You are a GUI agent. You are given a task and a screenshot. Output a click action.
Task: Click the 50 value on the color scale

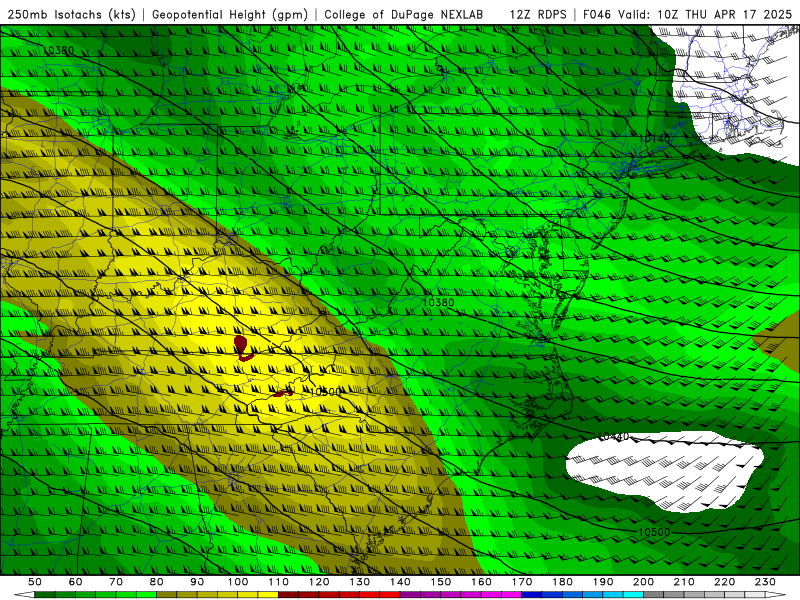point(35,582)
